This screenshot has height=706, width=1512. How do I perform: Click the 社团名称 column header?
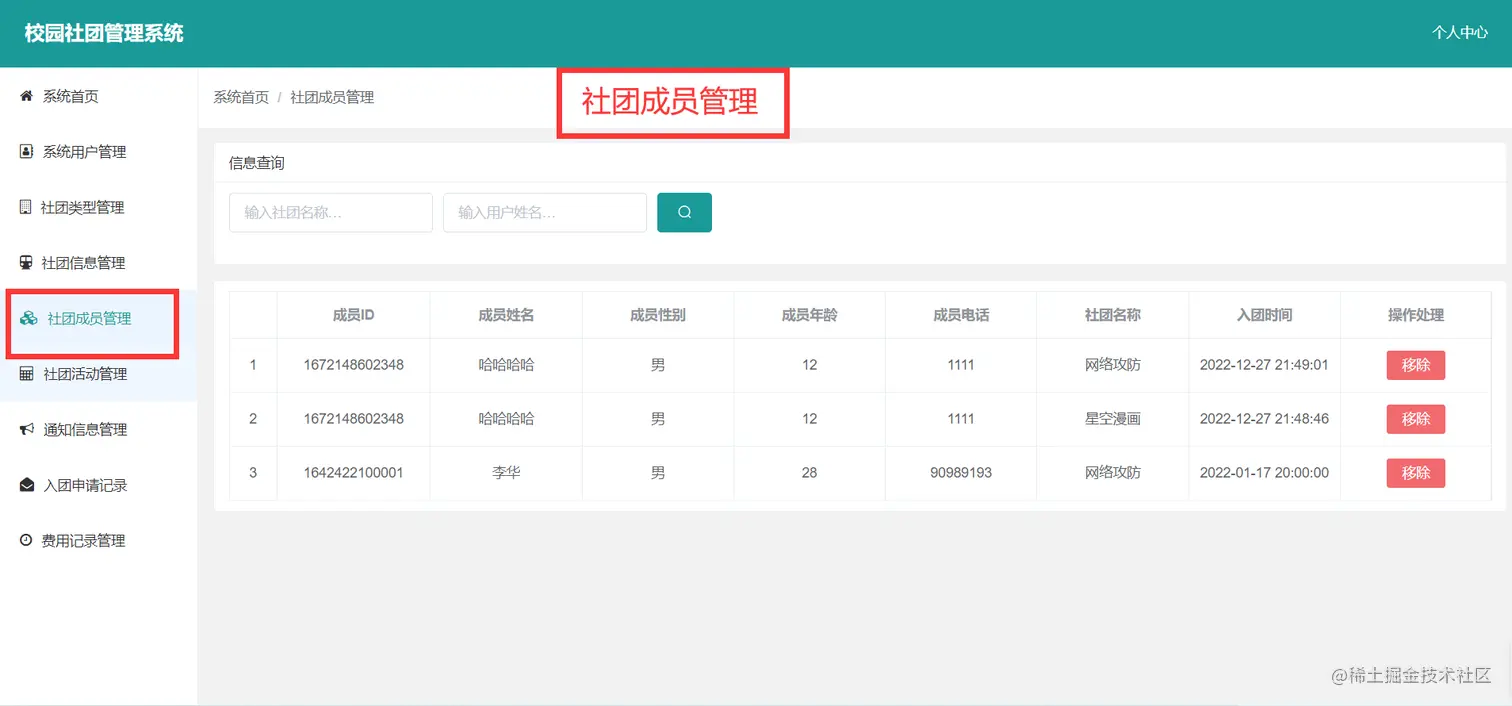pos(1113,315)
